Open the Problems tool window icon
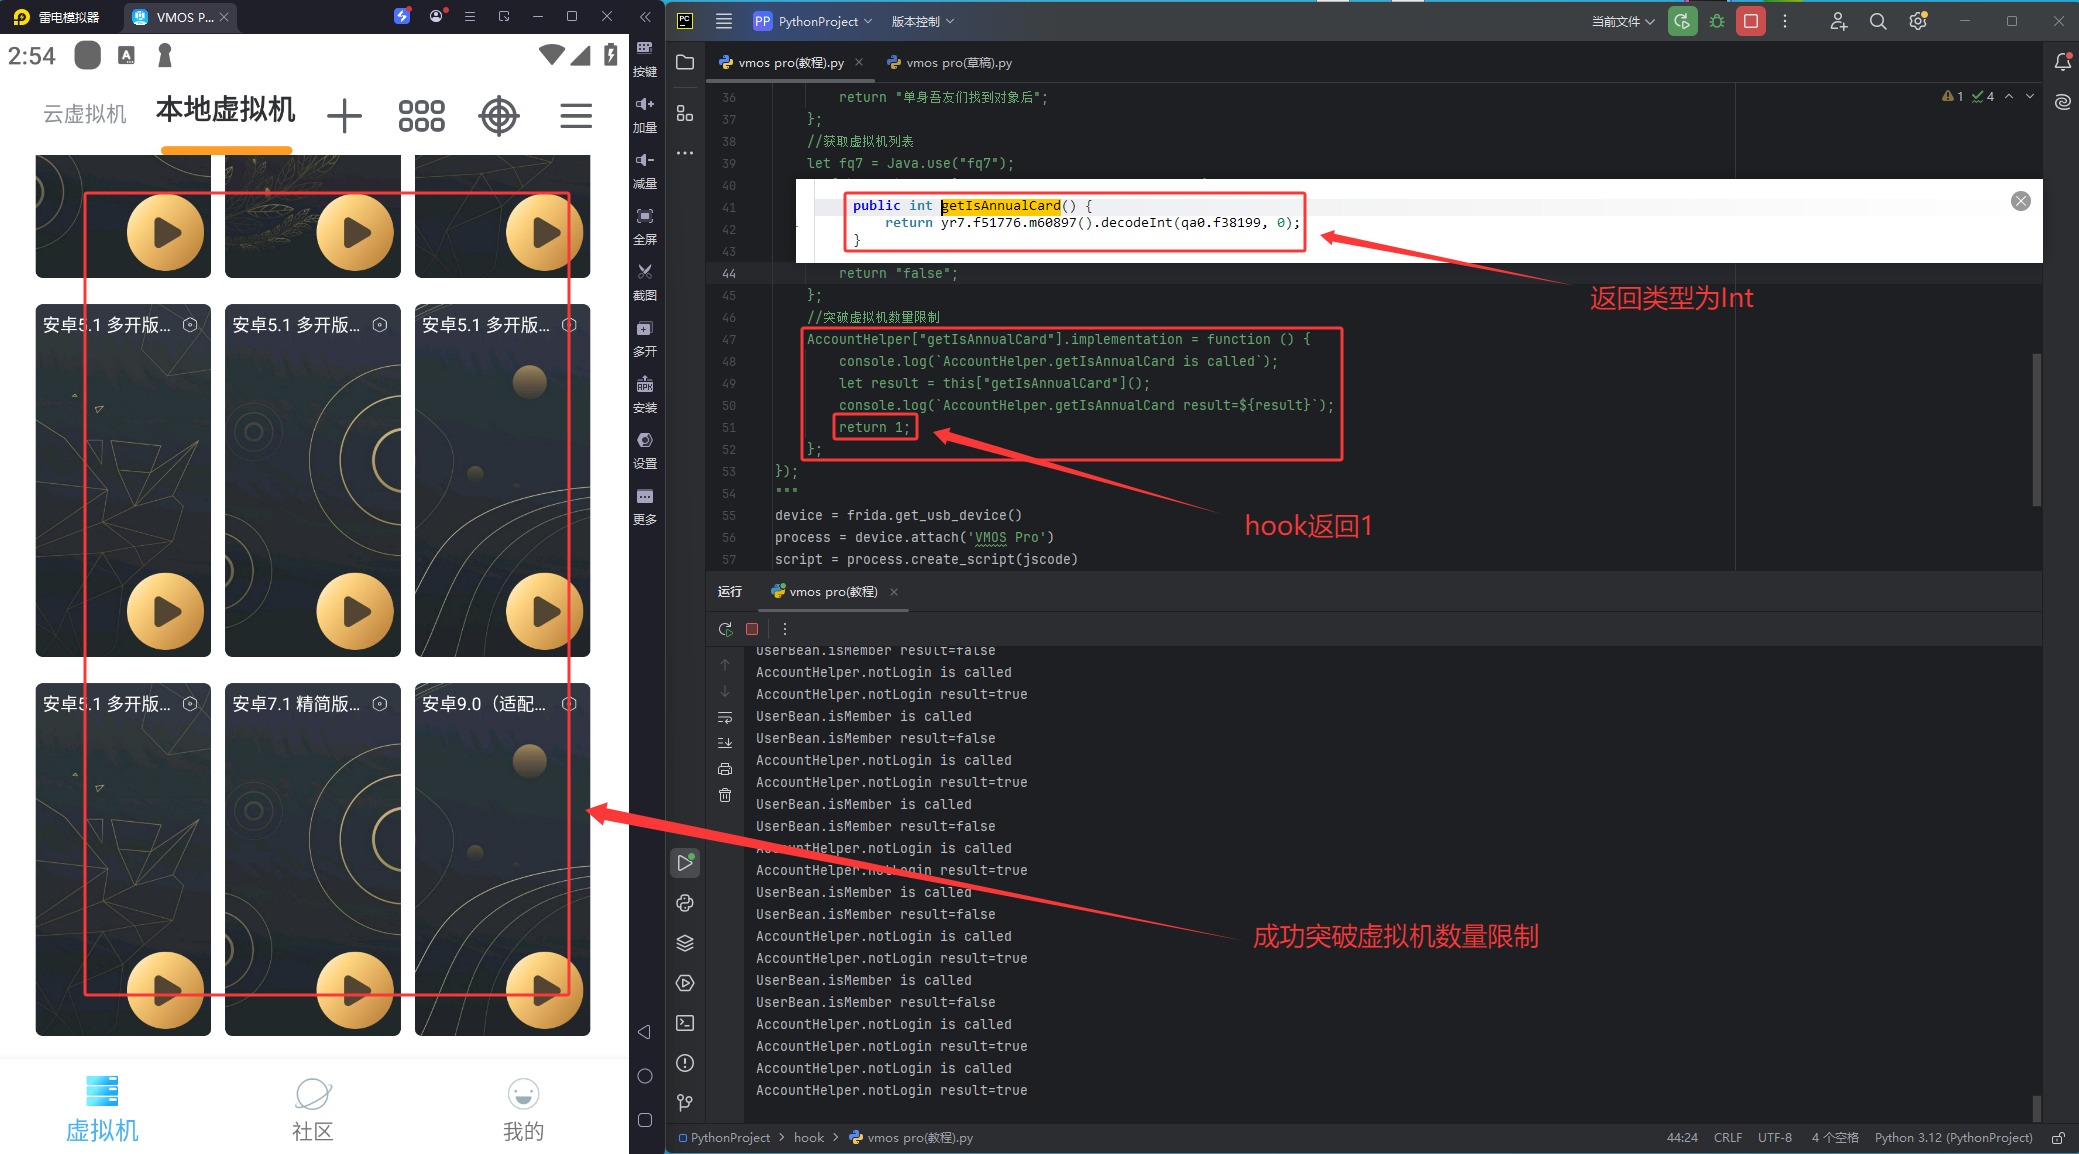 [685, 1063]
